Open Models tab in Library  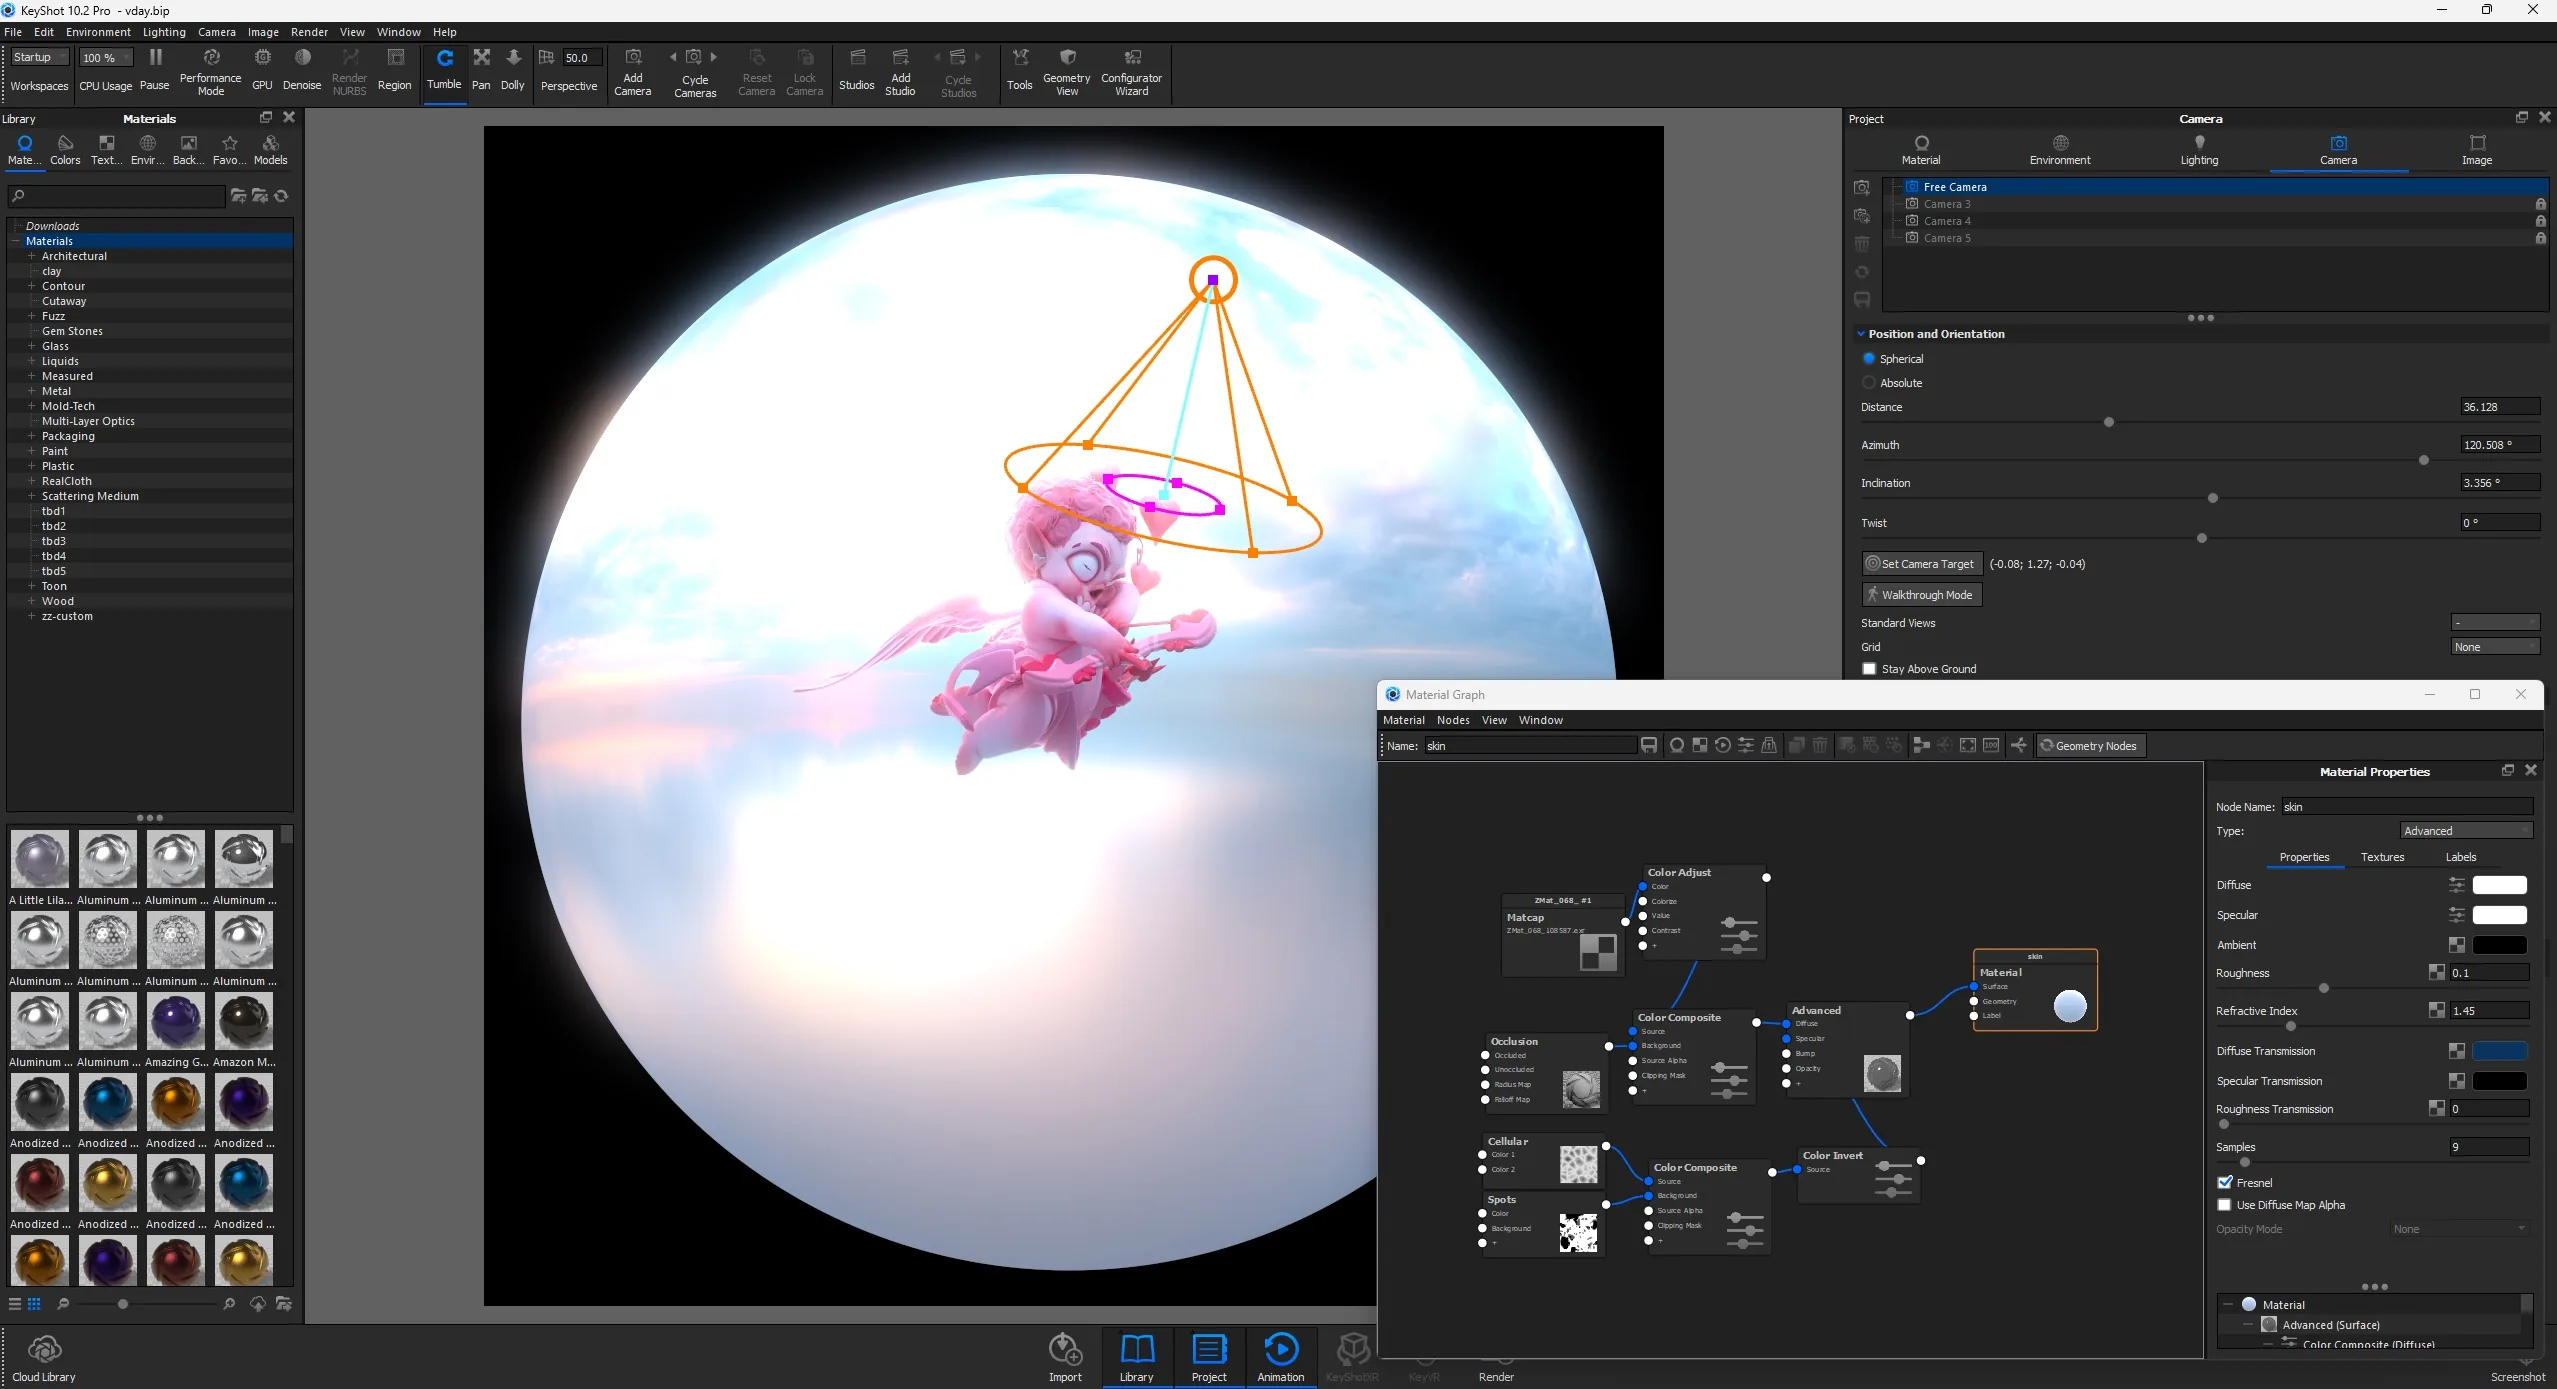click(x=270, y=151)
